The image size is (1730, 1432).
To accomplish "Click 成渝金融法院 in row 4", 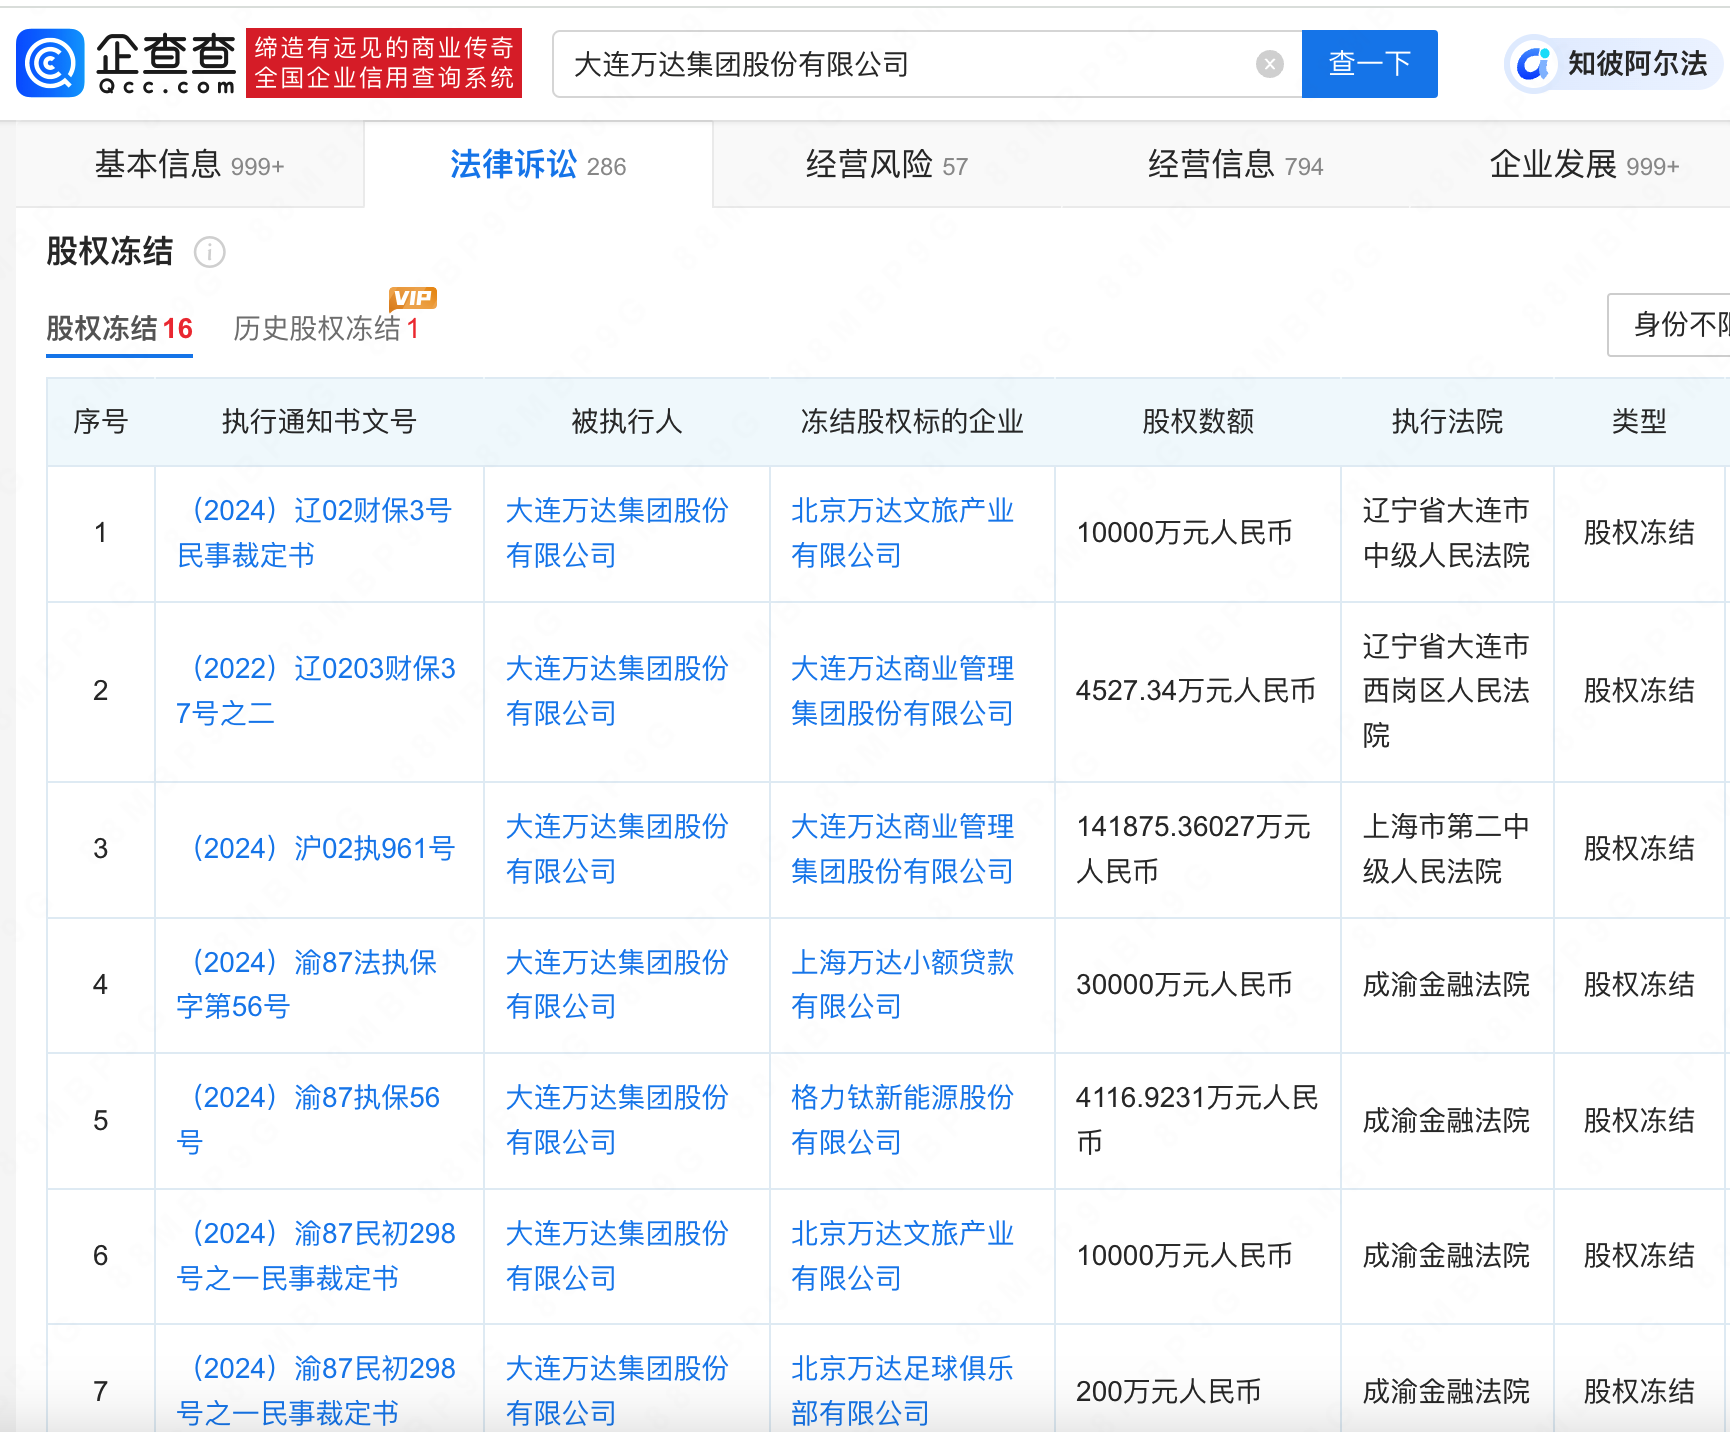I will coord(1446,985).
